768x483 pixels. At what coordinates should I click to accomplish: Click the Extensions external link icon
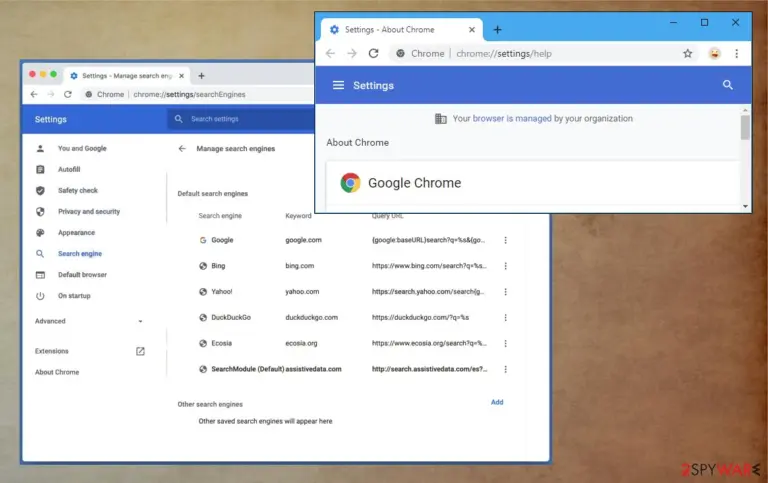coord(140,351)
